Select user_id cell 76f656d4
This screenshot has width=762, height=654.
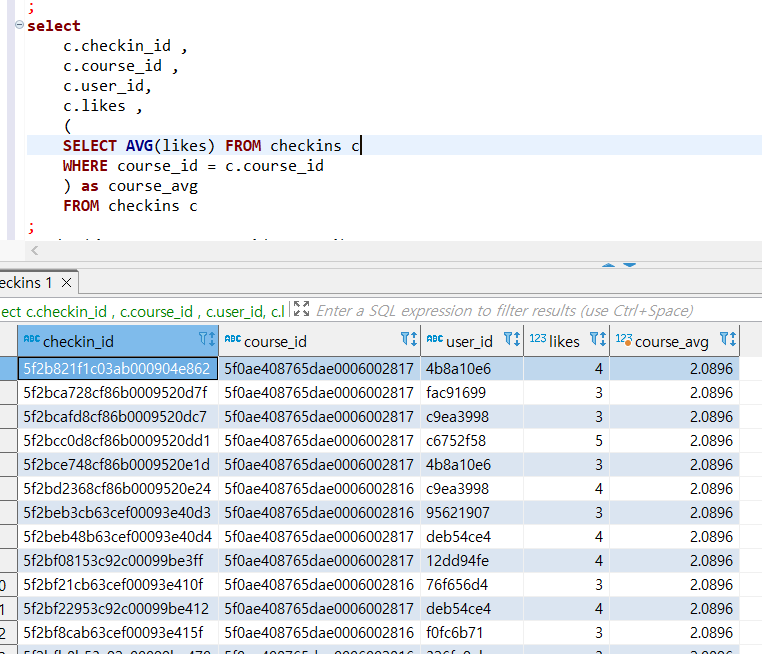coord(472,585)
